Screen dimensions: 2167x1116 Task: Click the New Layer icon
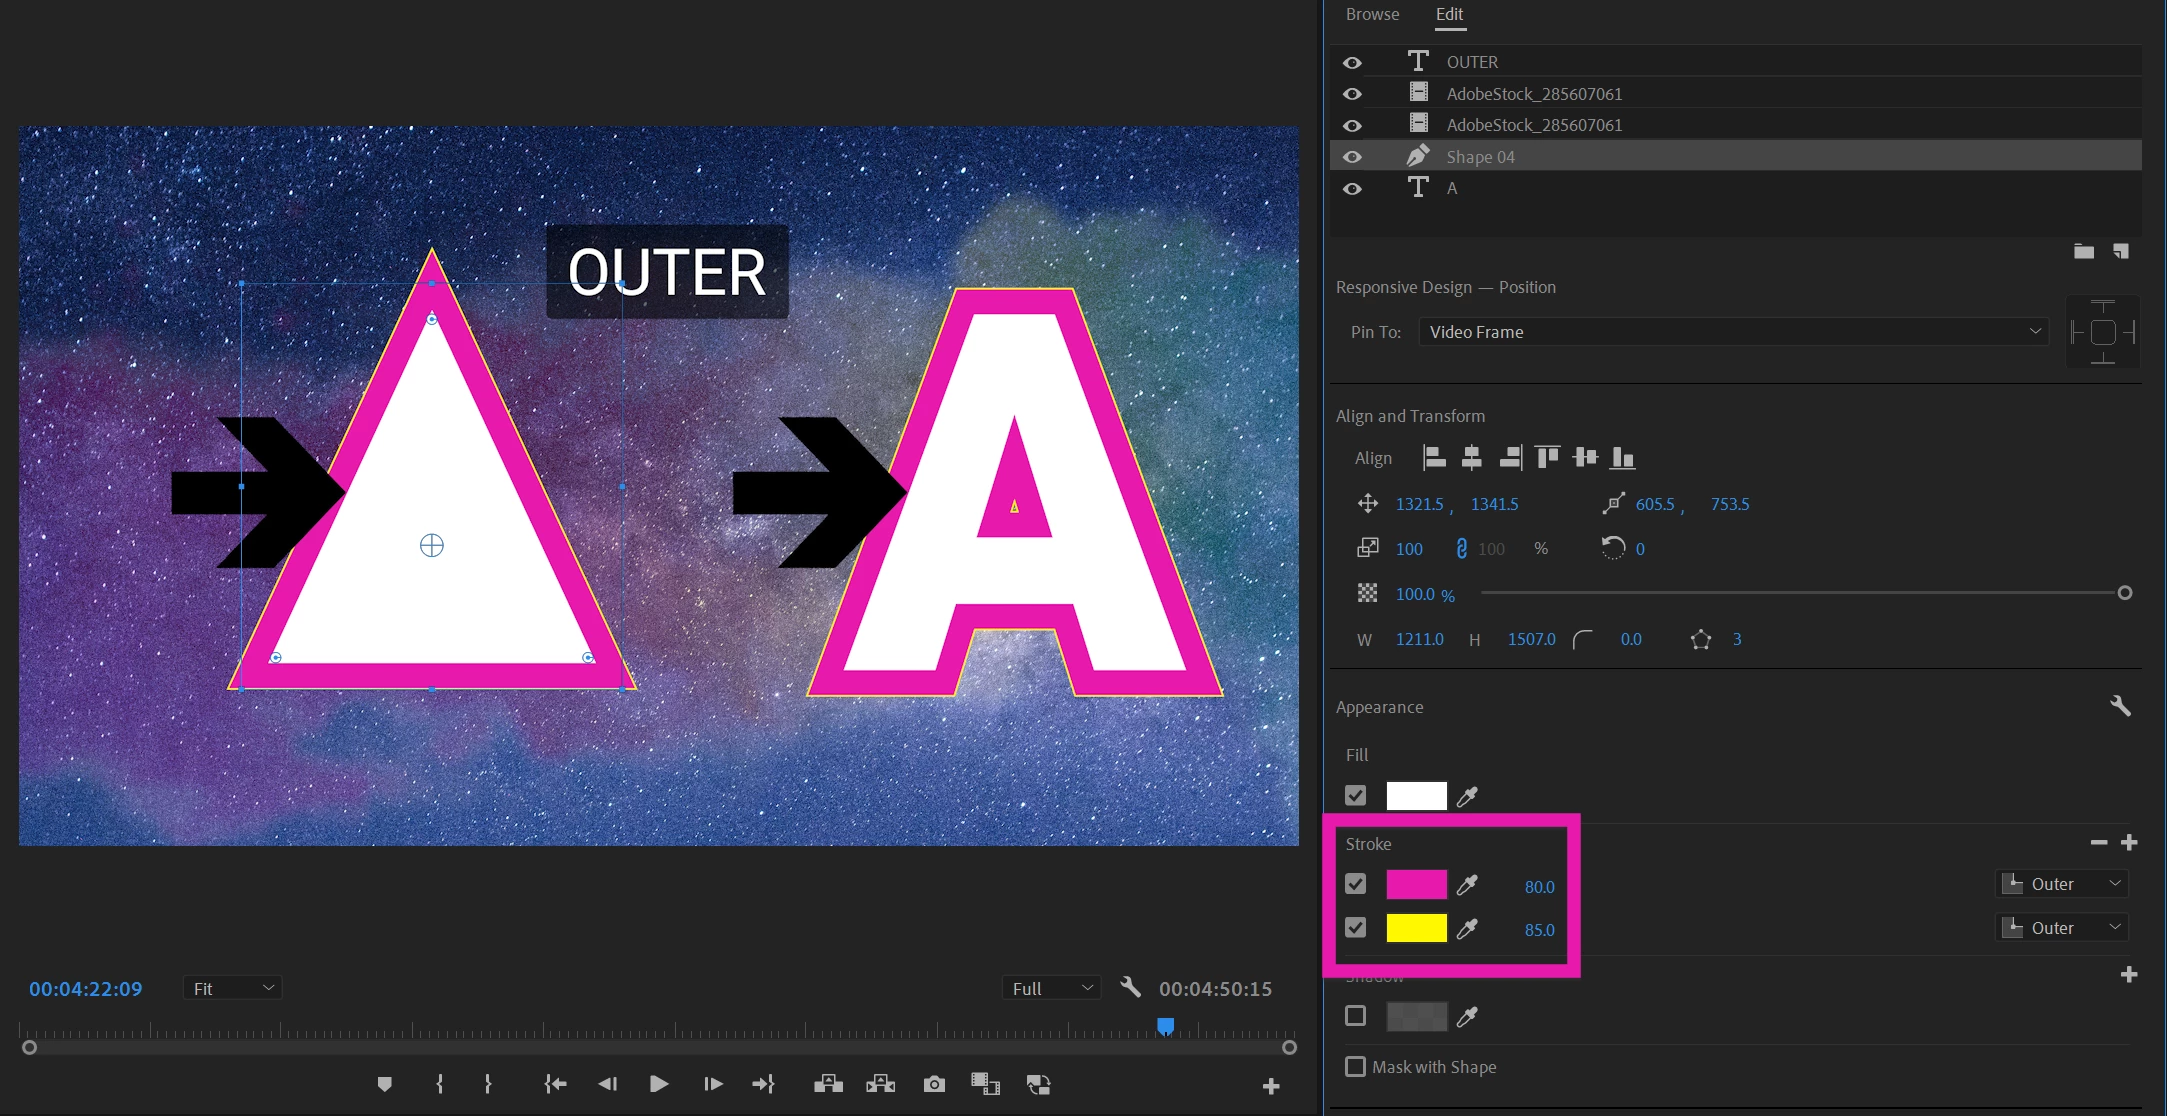(2121, 251)
